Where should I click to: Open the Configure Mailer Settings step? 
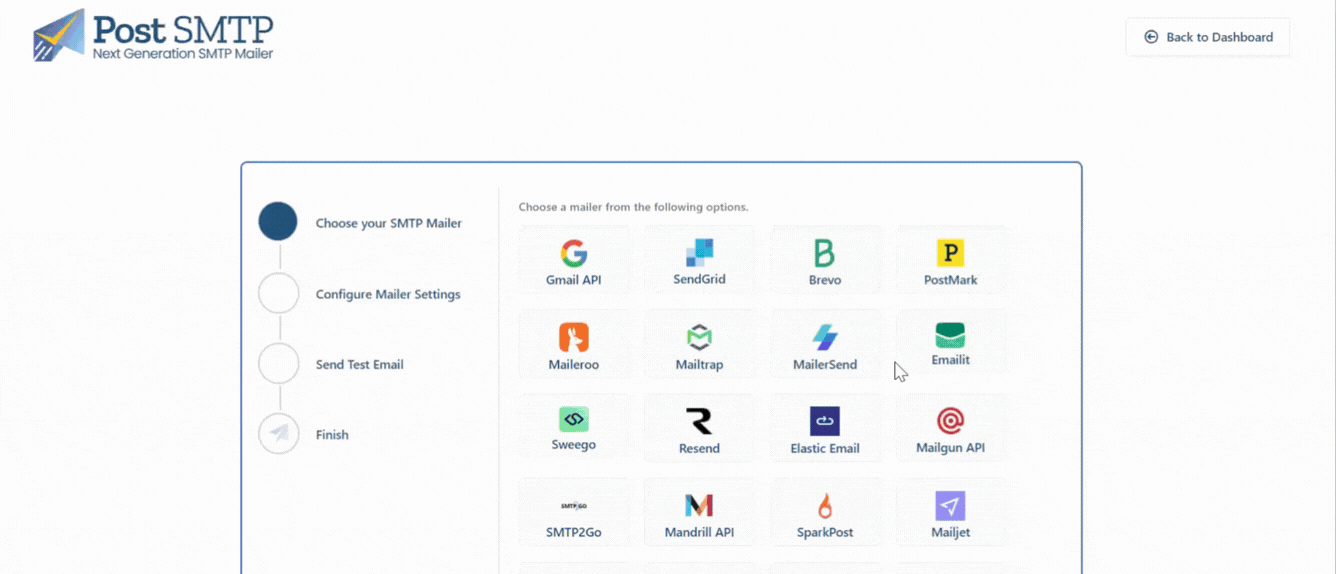click(388, 294)
